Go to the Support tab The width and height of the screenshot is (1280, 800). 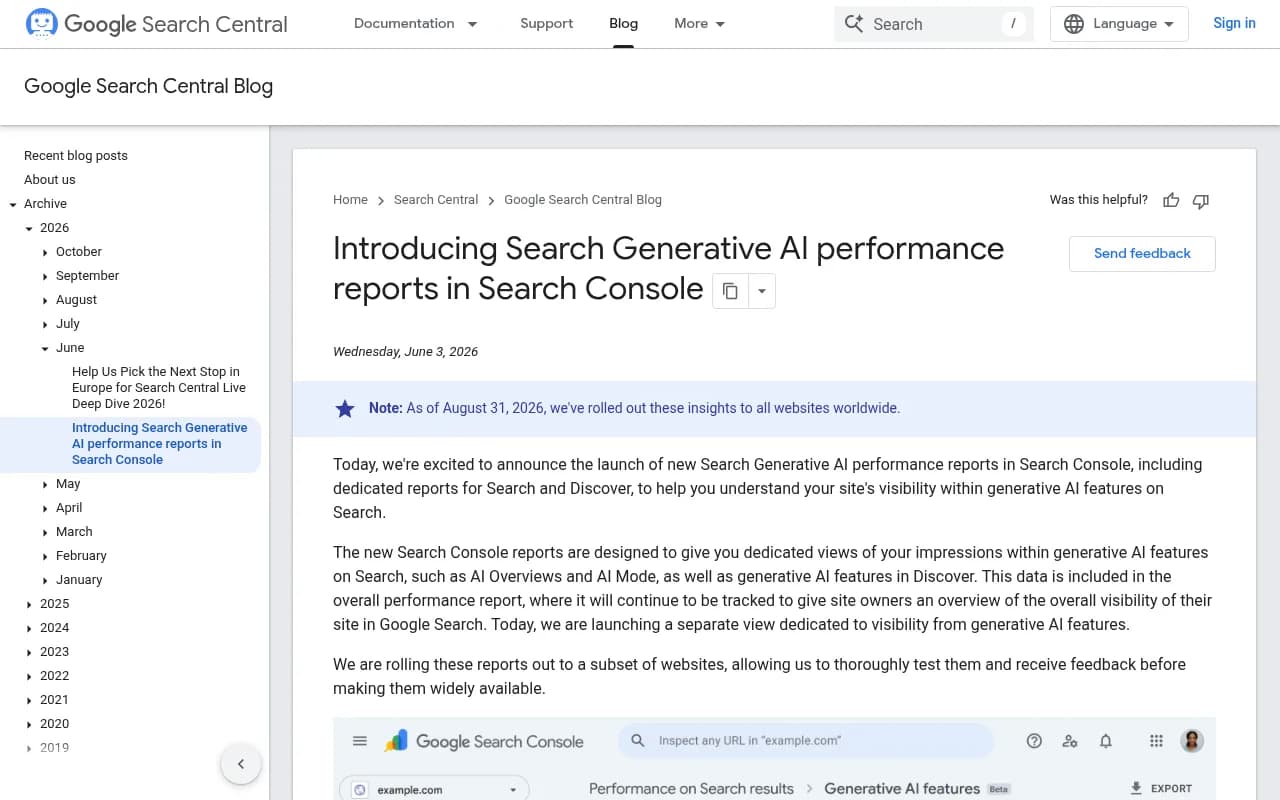pyautogui.click(x=547, y=24)
